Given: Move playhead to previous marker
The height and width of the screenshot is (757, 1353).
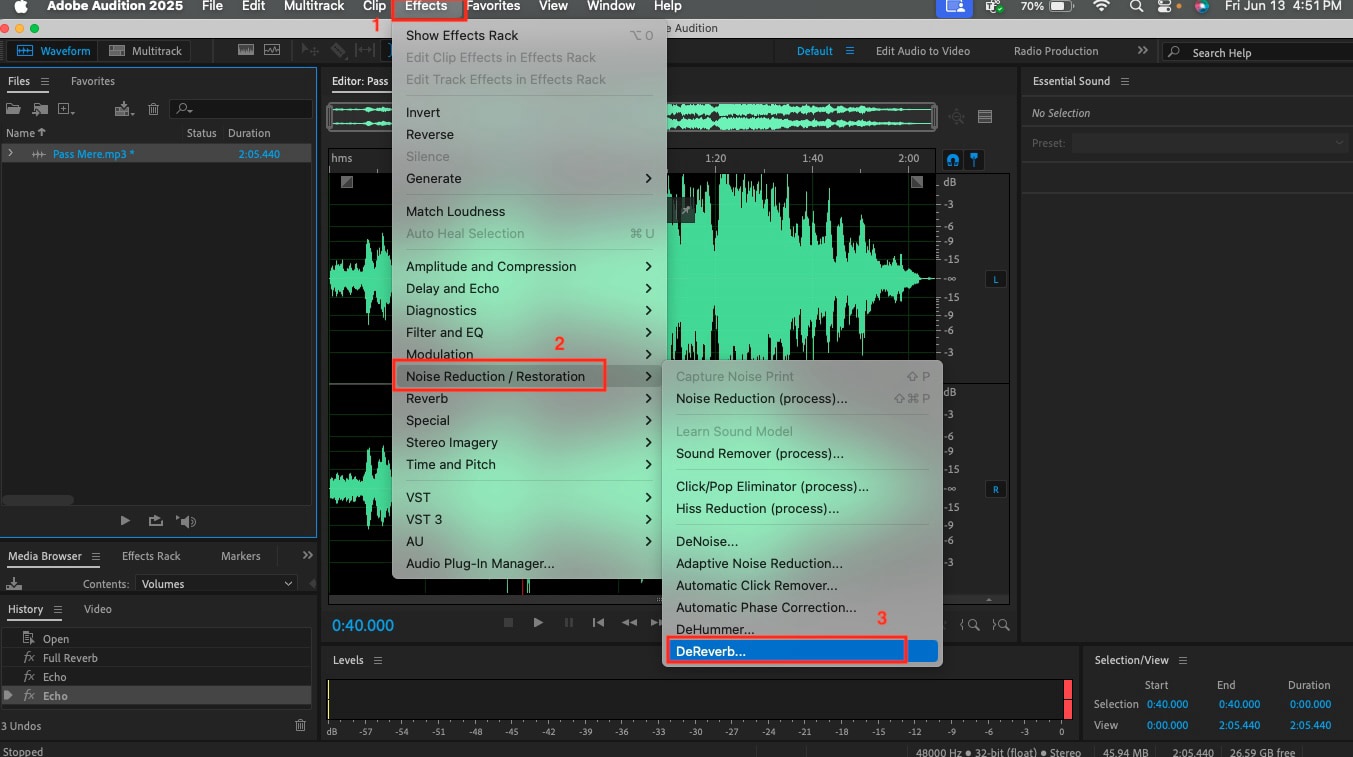Looking at the screenshot, I should [x=598, y=622].
